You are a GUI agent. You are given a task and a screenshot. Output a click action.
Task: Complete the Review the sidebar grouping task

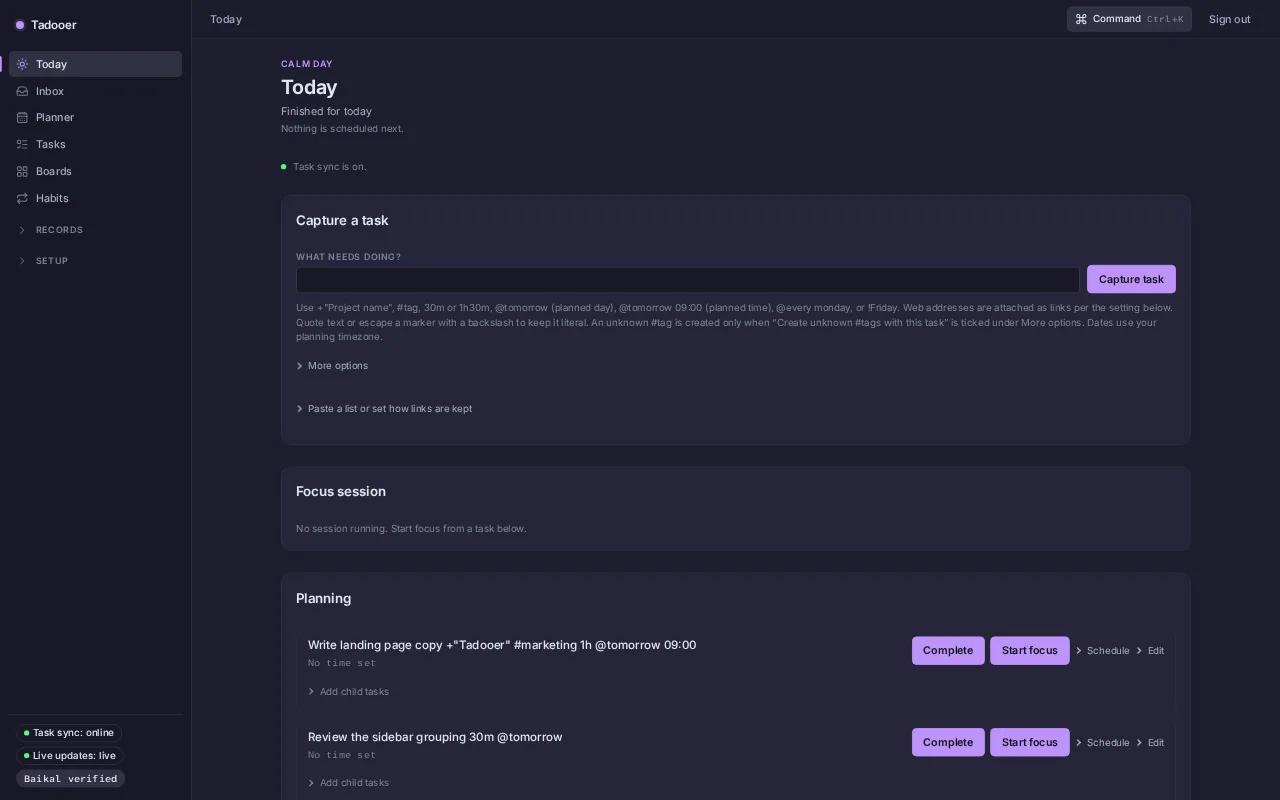[948, 742]
